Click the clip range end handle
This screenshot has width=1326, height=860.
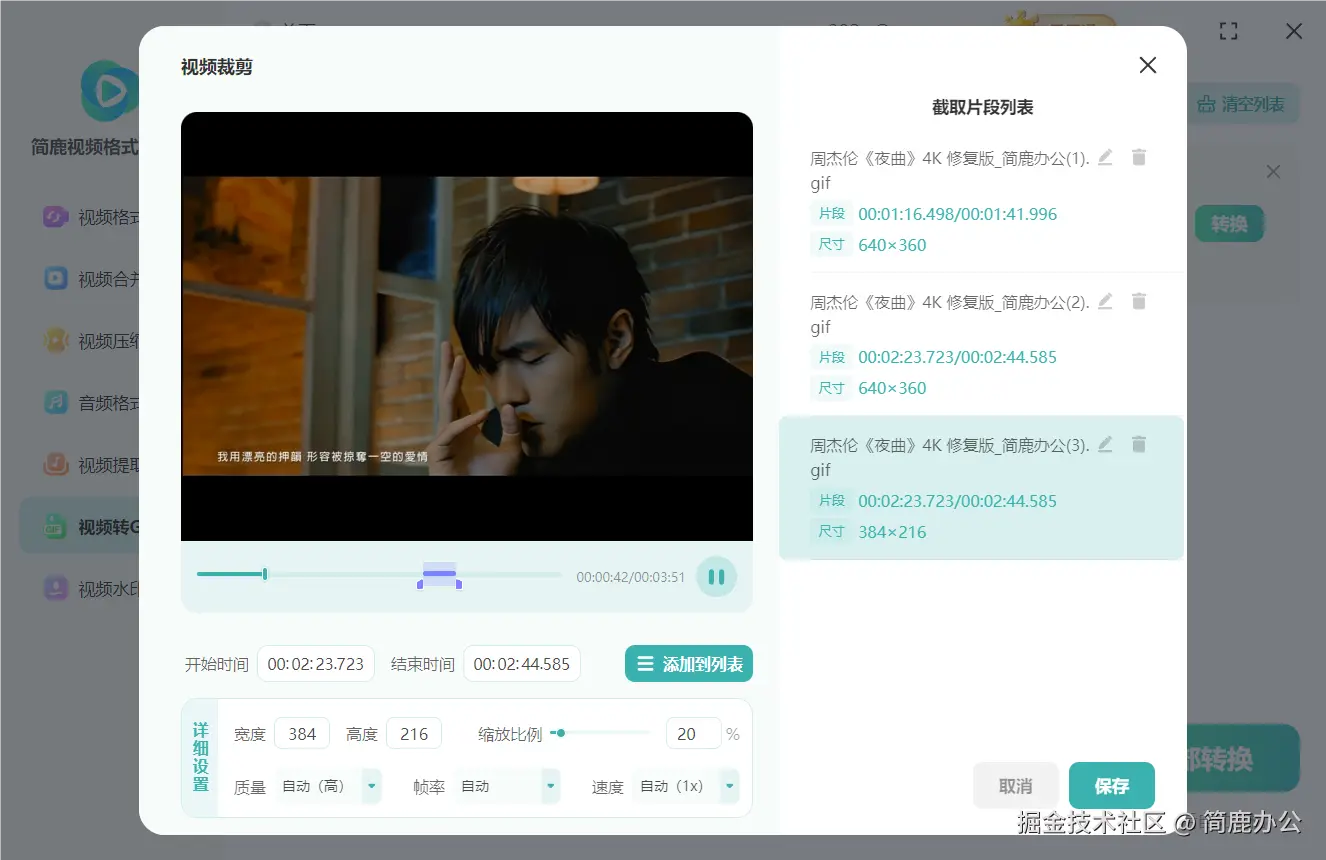coord(459,584)
